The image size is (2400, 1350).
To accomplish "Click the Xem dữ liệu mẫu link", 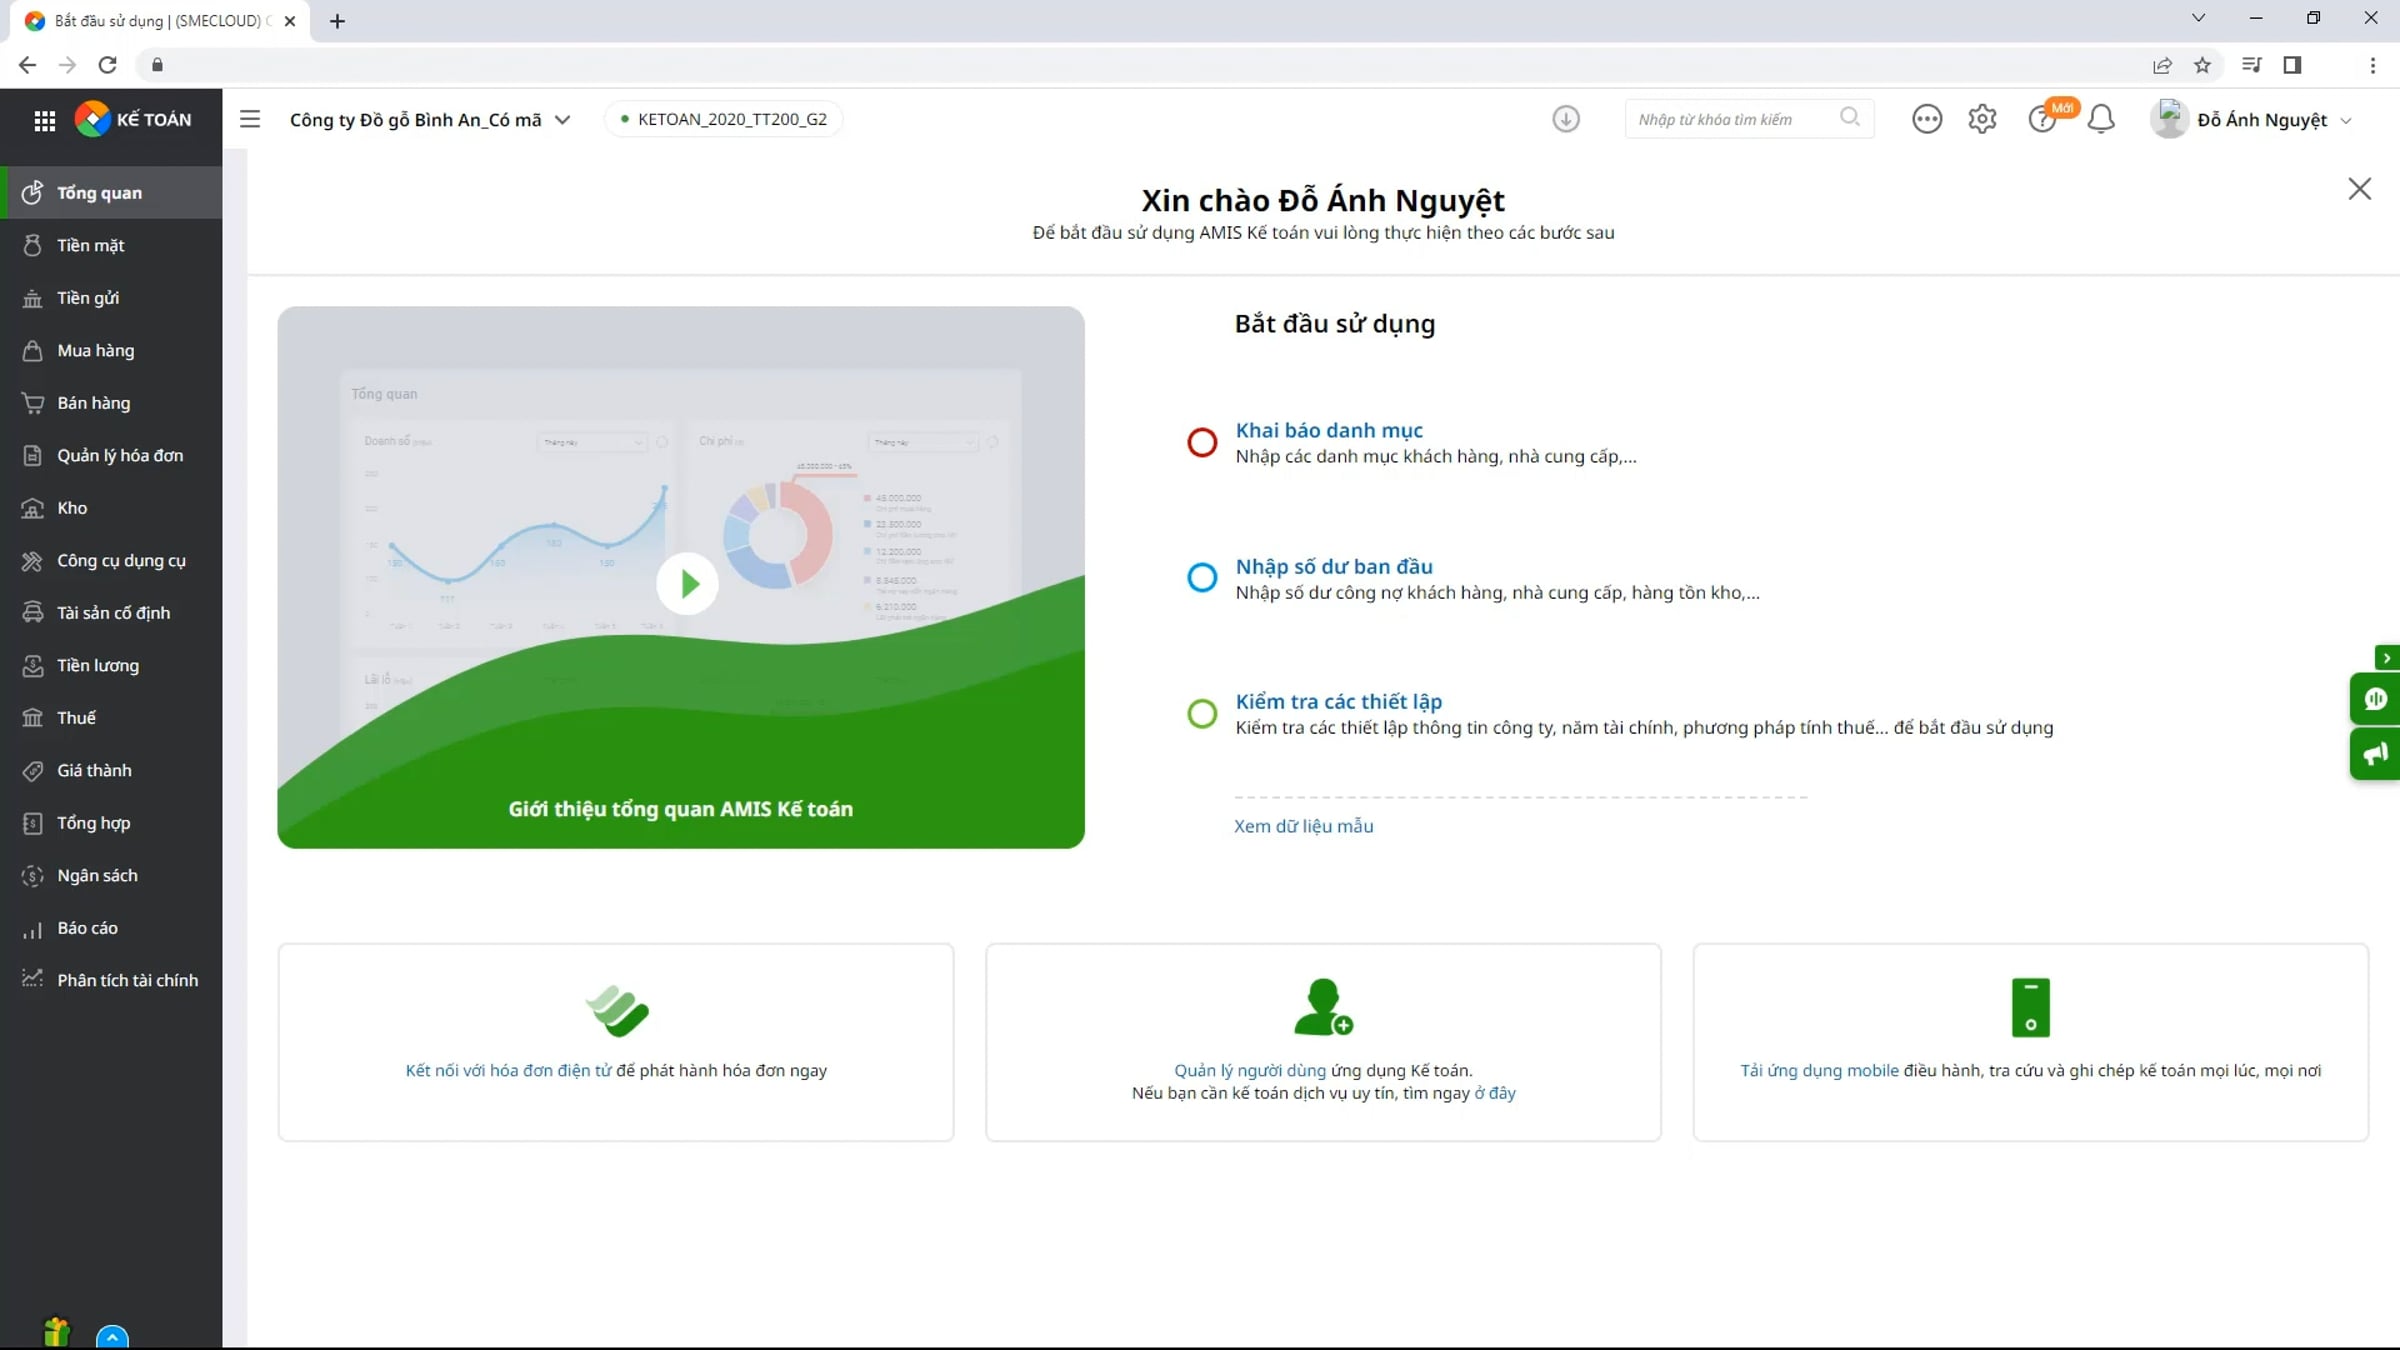I will pyautogui.click(x=1303, y=826).
